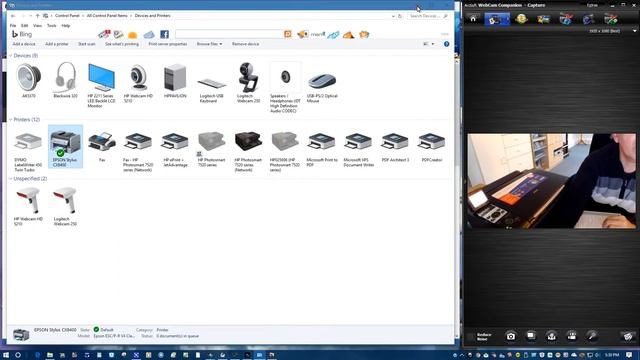Click See what's printing
640x360 pixels.
tap(122, 44)
